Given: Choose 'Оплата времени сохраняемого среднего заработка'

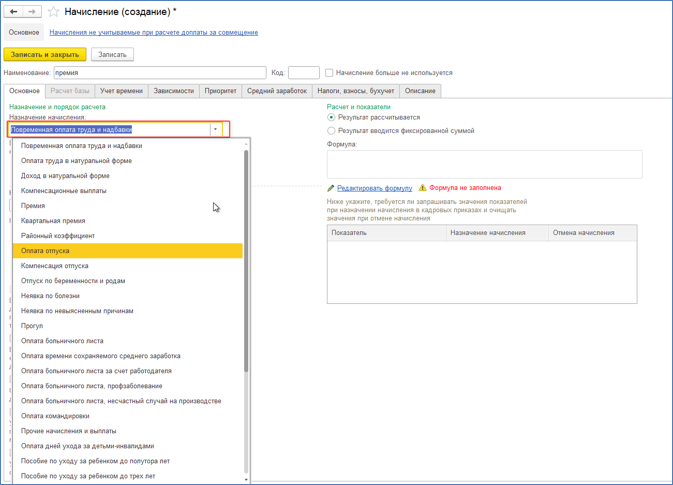Looking at the screenshot, I should [128, 356].
